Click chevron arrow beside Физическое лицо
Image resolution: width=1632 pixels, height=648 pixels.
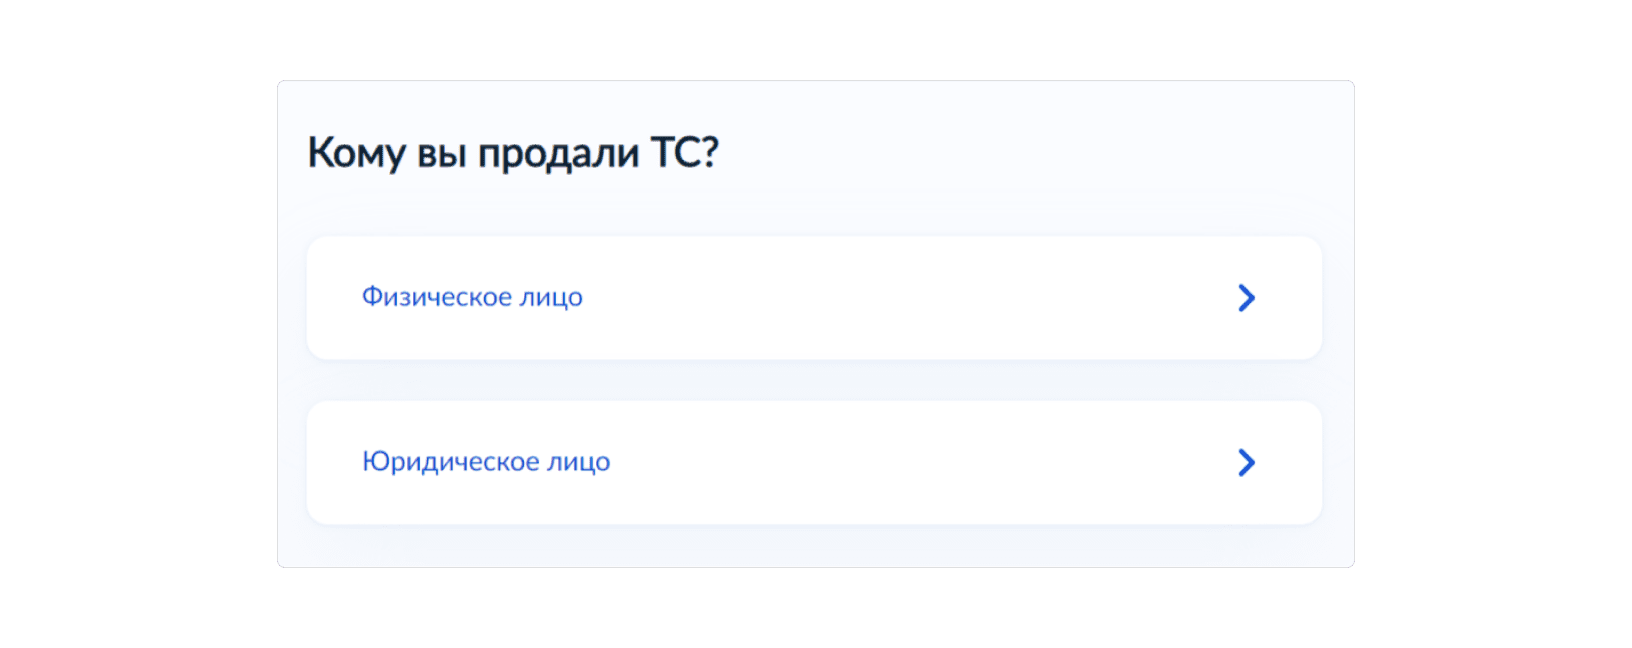[1246, 298]
